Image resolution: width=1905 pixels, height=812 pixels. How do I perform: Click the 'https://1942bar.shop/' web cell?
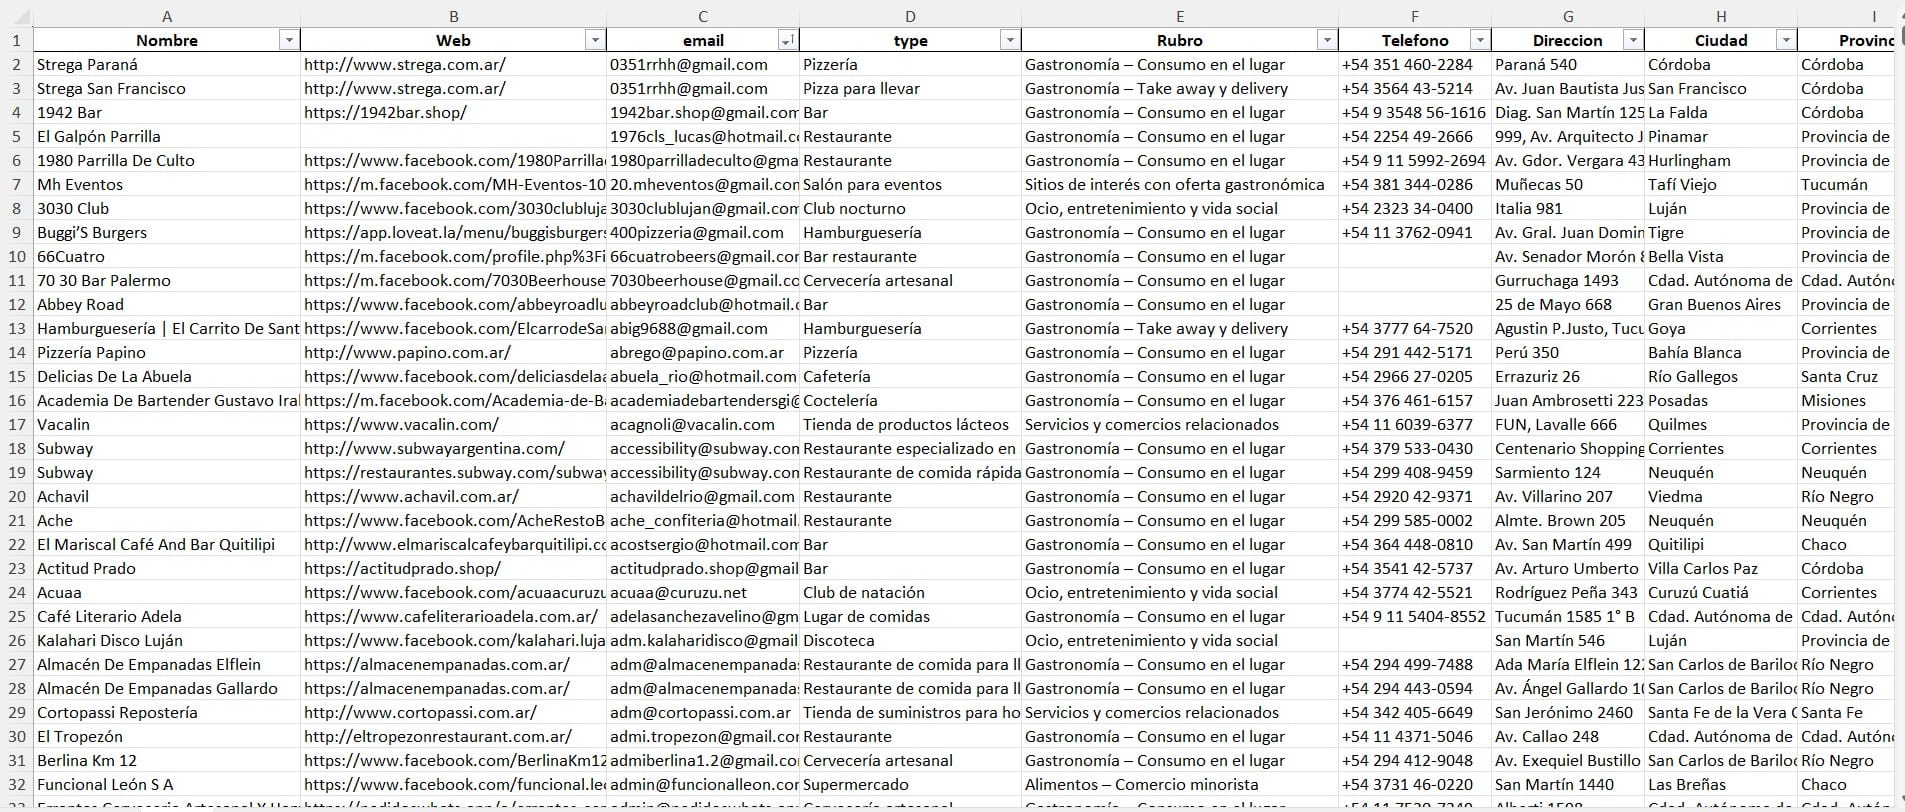[x=454, y=112]
